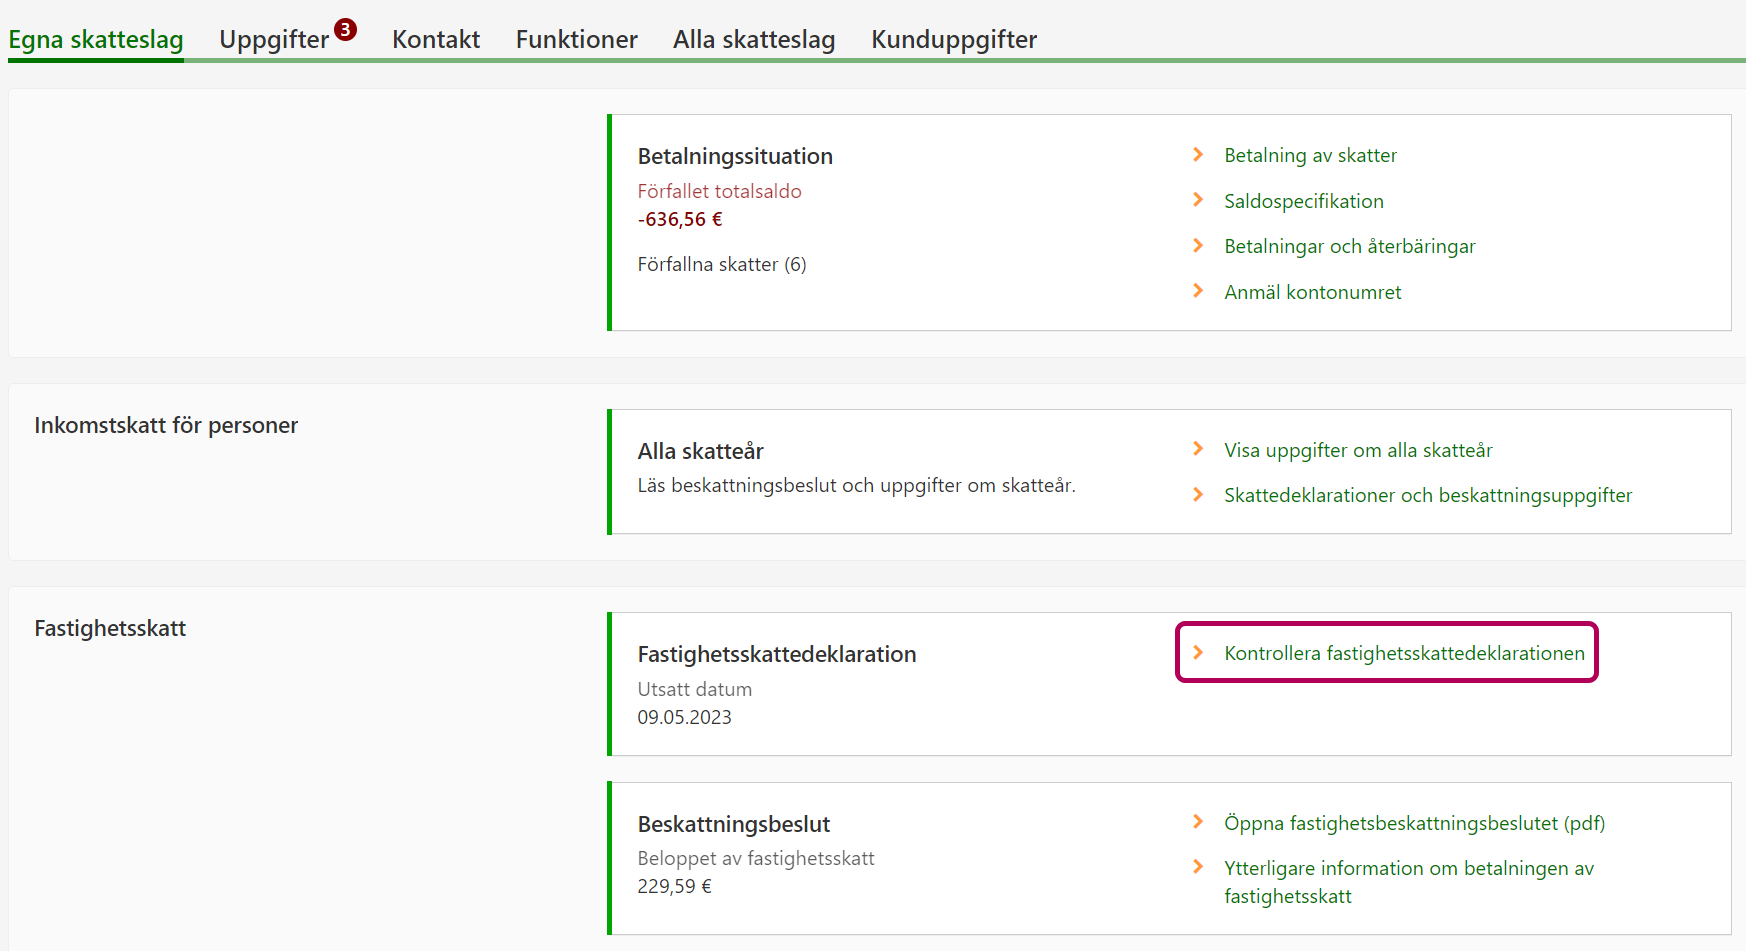Click the red notification badge showing 3
Screen dimensions: 1746x951
tap(345, 29)
